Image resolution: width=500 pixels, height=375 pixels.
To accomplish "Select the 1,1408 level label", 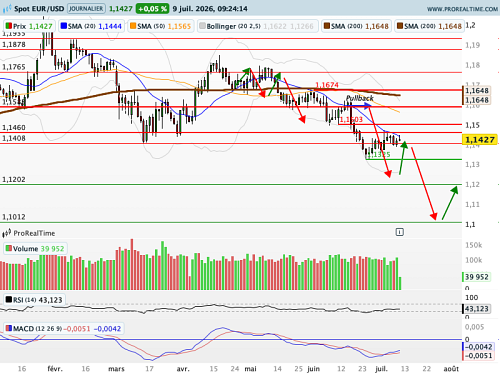I will 14,138.
